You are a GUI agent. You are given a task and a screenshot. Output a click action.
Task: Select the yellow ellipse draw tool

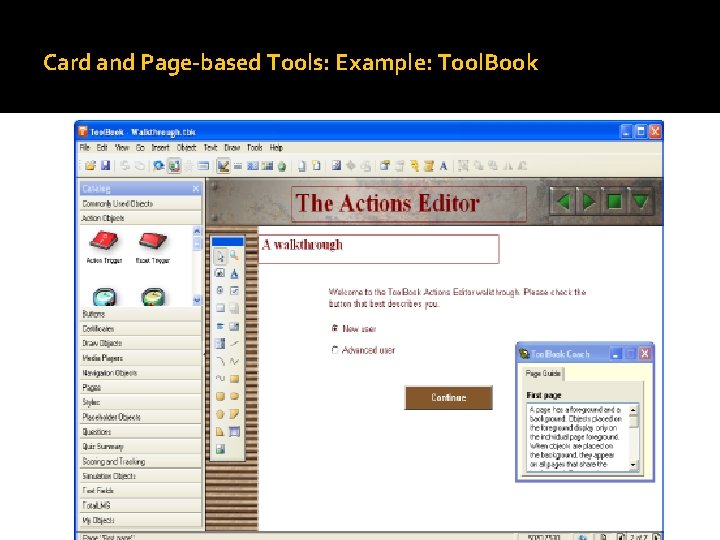[234, 396]
